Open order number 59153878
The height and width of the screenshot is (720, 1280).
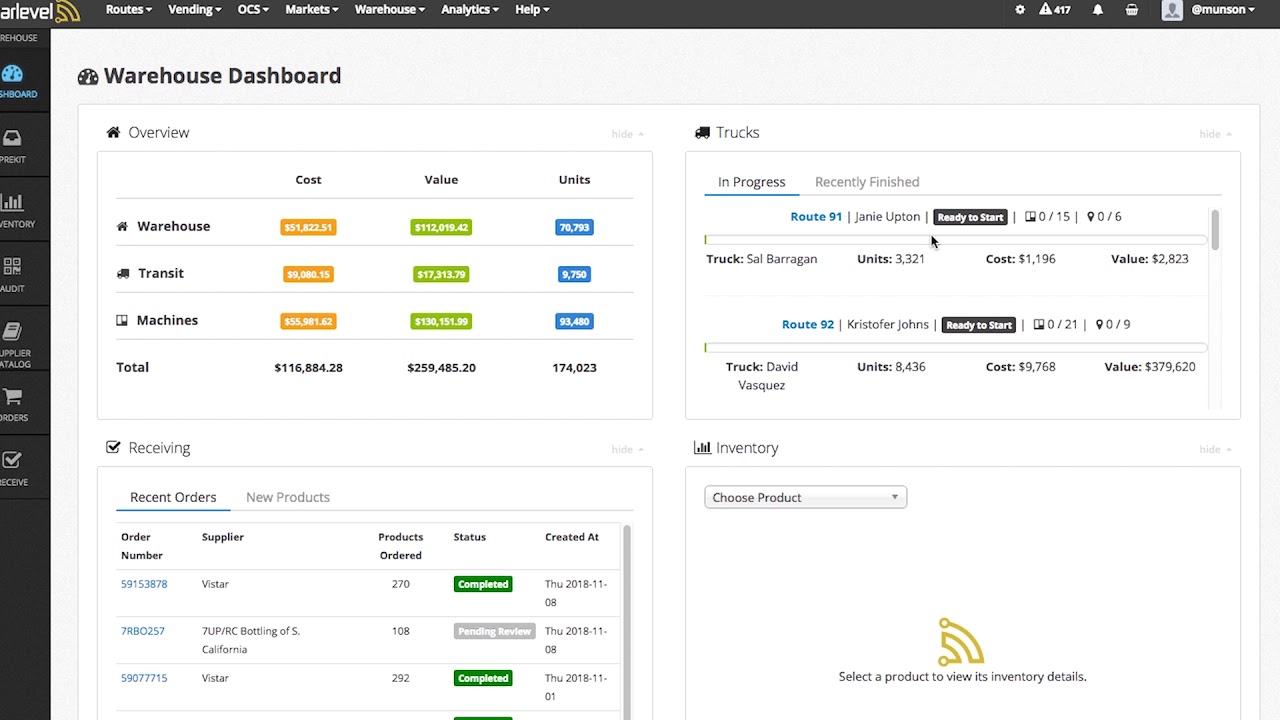click(144, 584)
